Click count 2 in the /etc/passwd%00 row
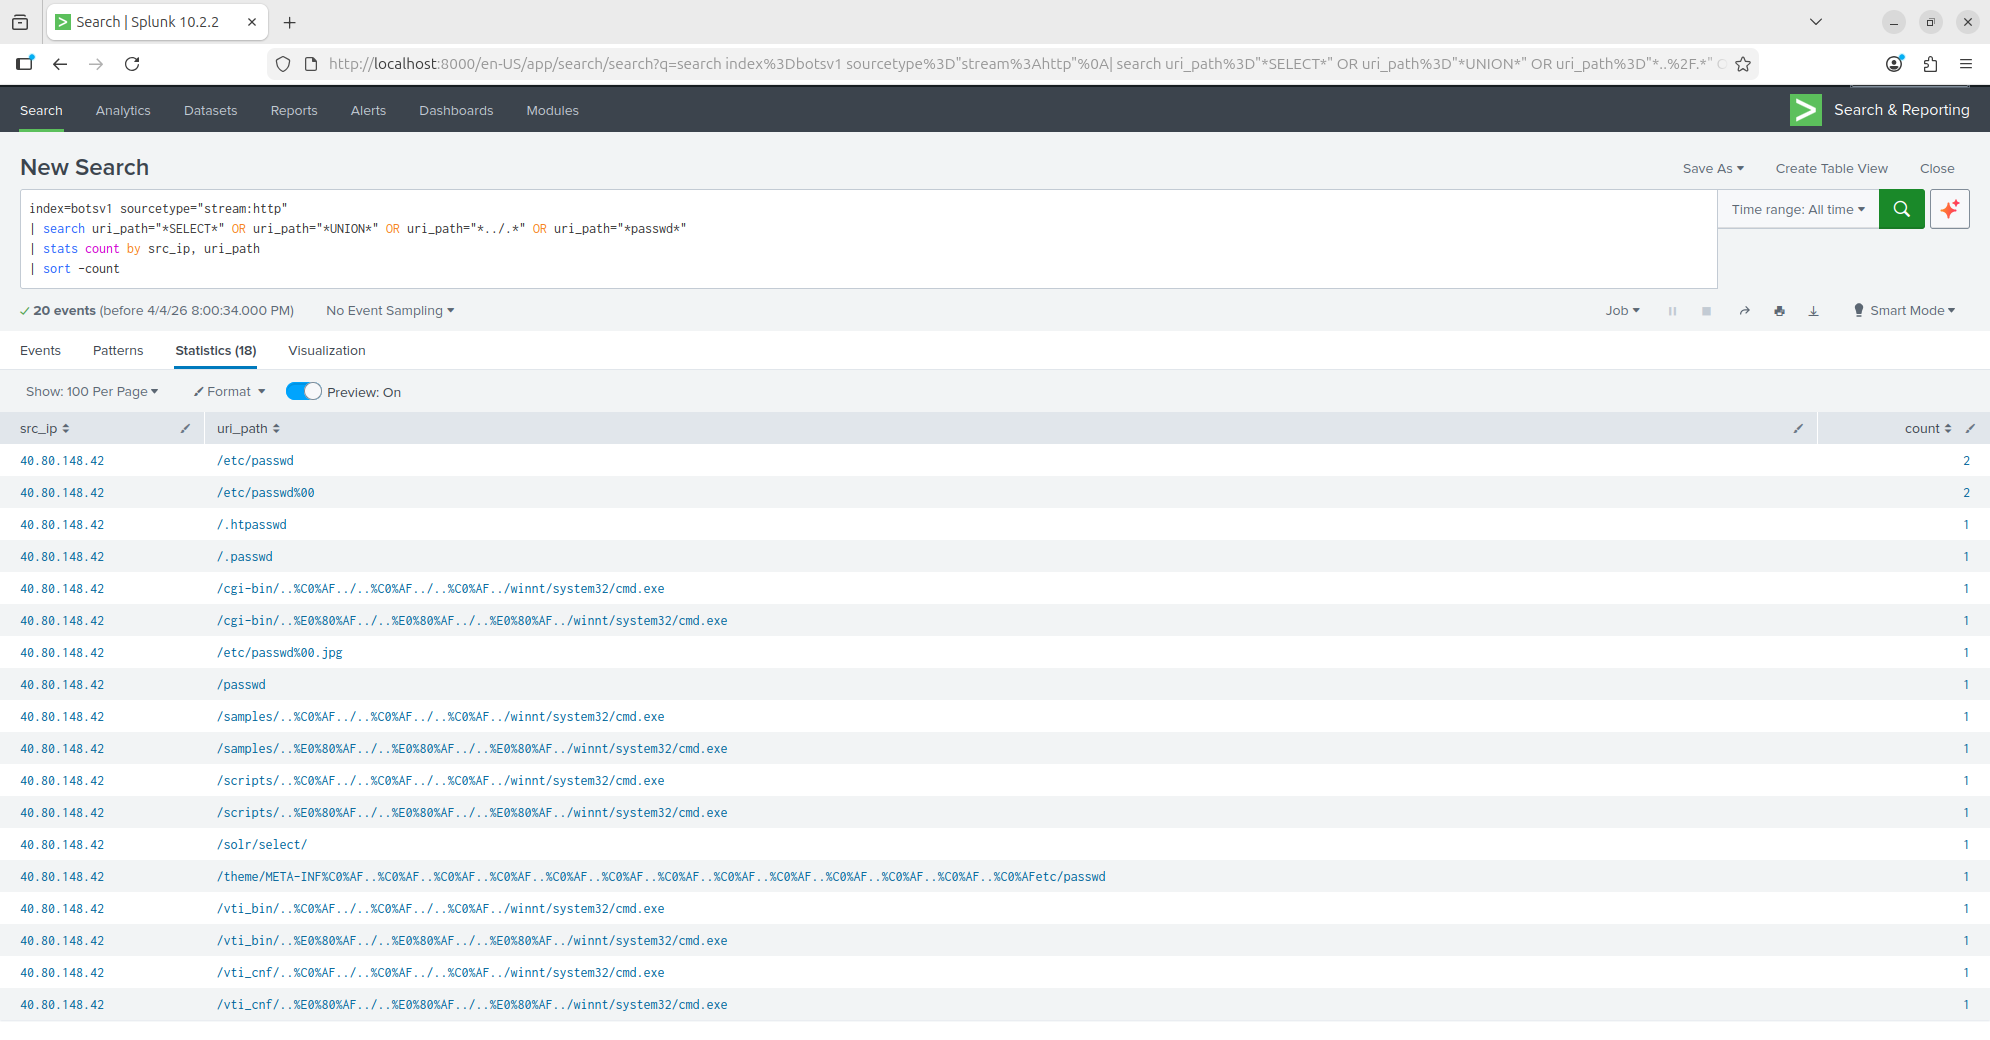The height and width of the screenshot is (1040, 1990). (x=1966, y=492)
